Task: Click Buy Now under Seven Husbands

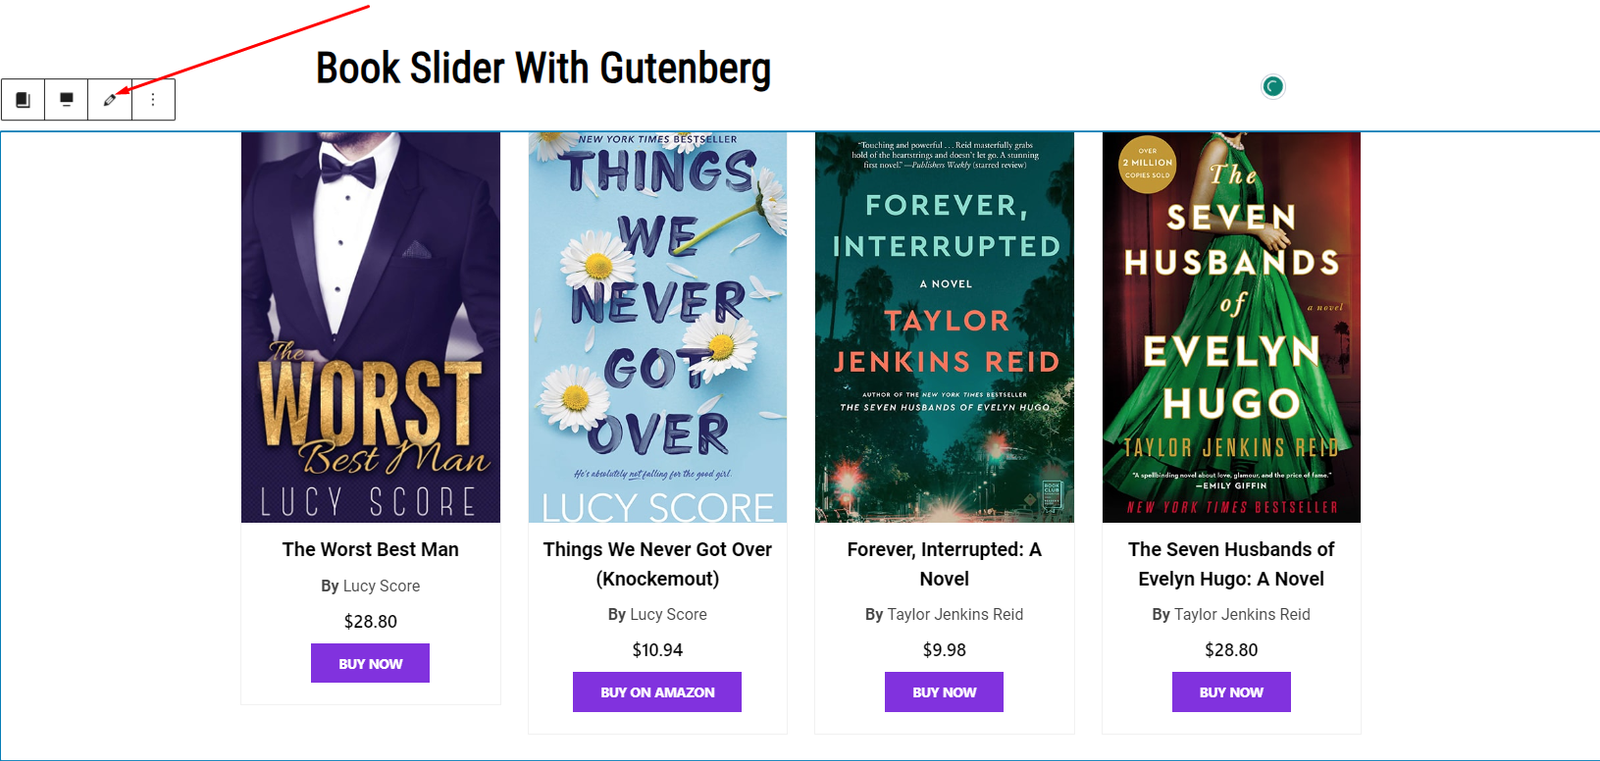Action: coord(1231,692)
